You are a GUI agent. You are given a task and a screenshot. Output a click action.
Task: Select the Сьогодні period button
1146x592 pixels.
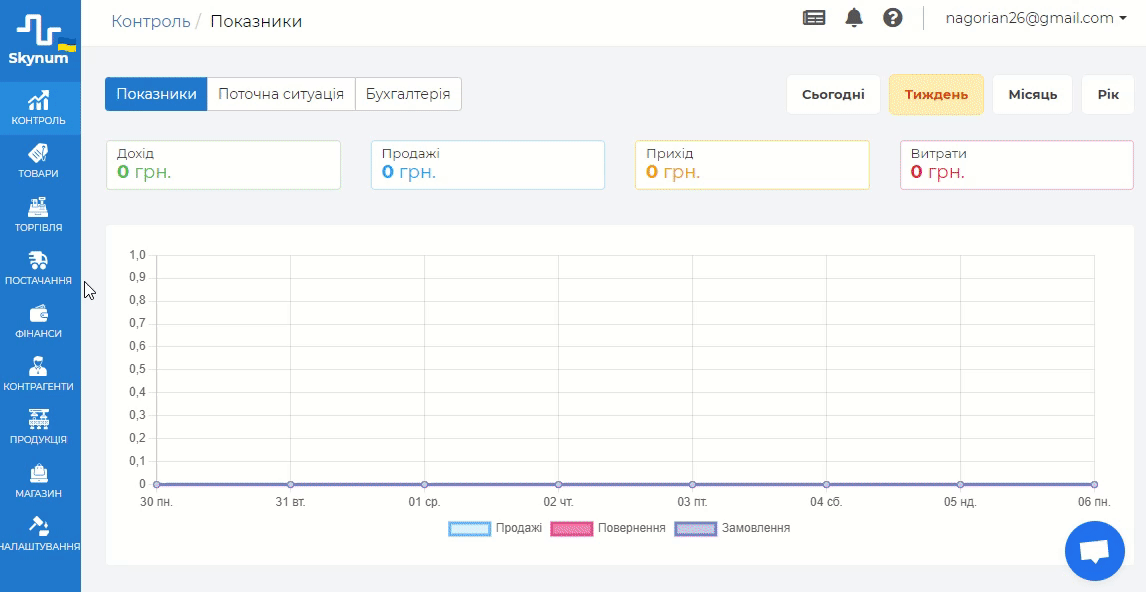click(833, 95)
